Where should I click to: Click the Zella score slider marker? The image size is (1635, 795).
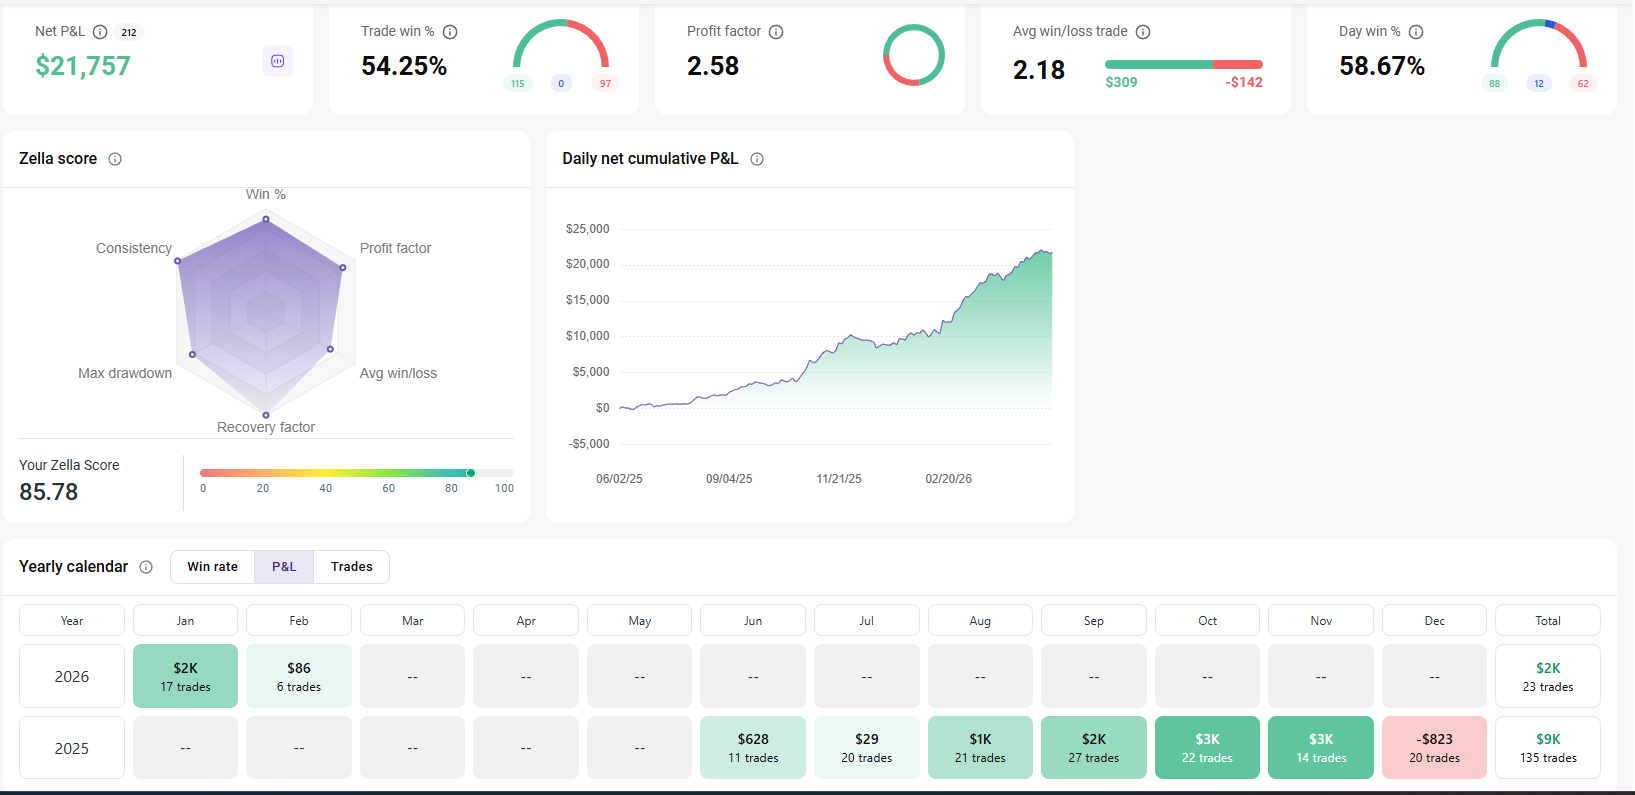pos(471,473)
